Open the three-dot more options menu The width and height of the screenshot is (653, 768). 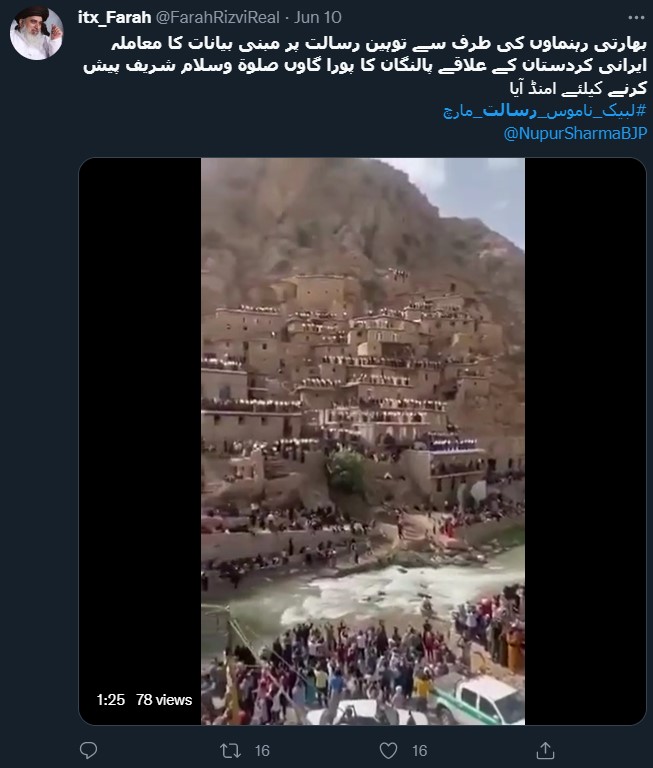pos(636,18)
